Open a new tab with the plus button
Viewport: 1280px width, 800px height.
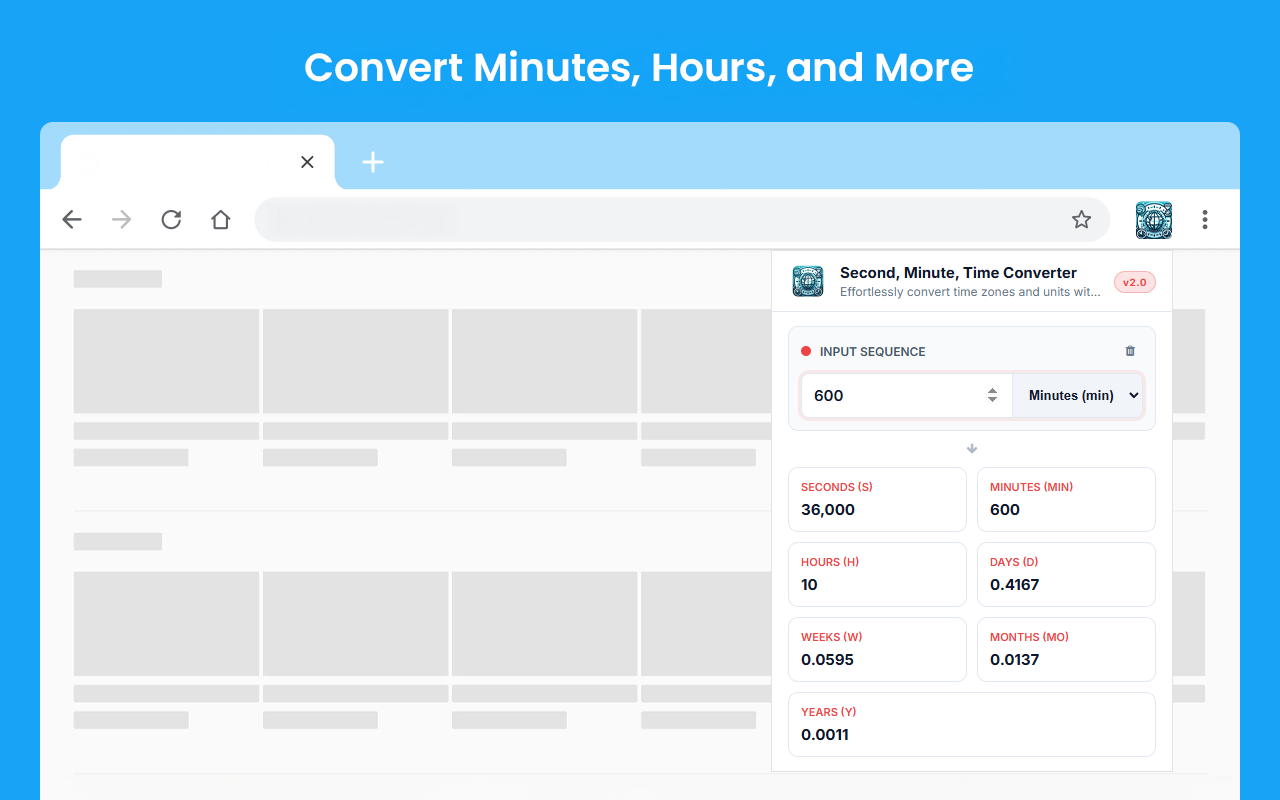tap(373, 162)
